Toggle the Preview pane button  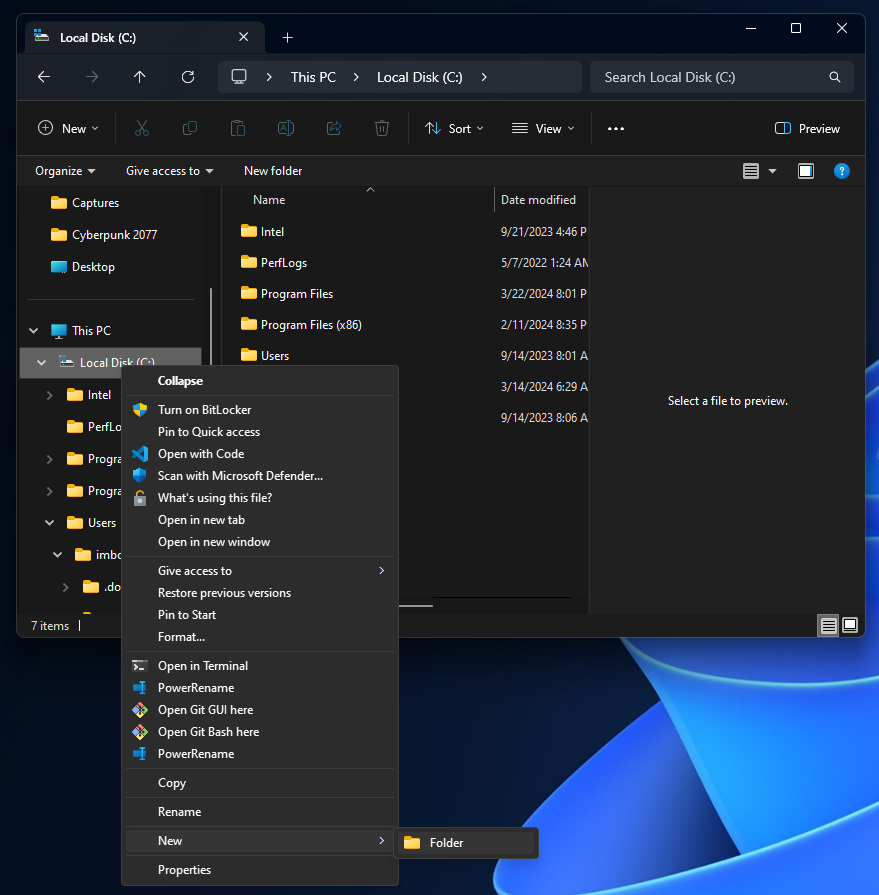coord(807,128)
